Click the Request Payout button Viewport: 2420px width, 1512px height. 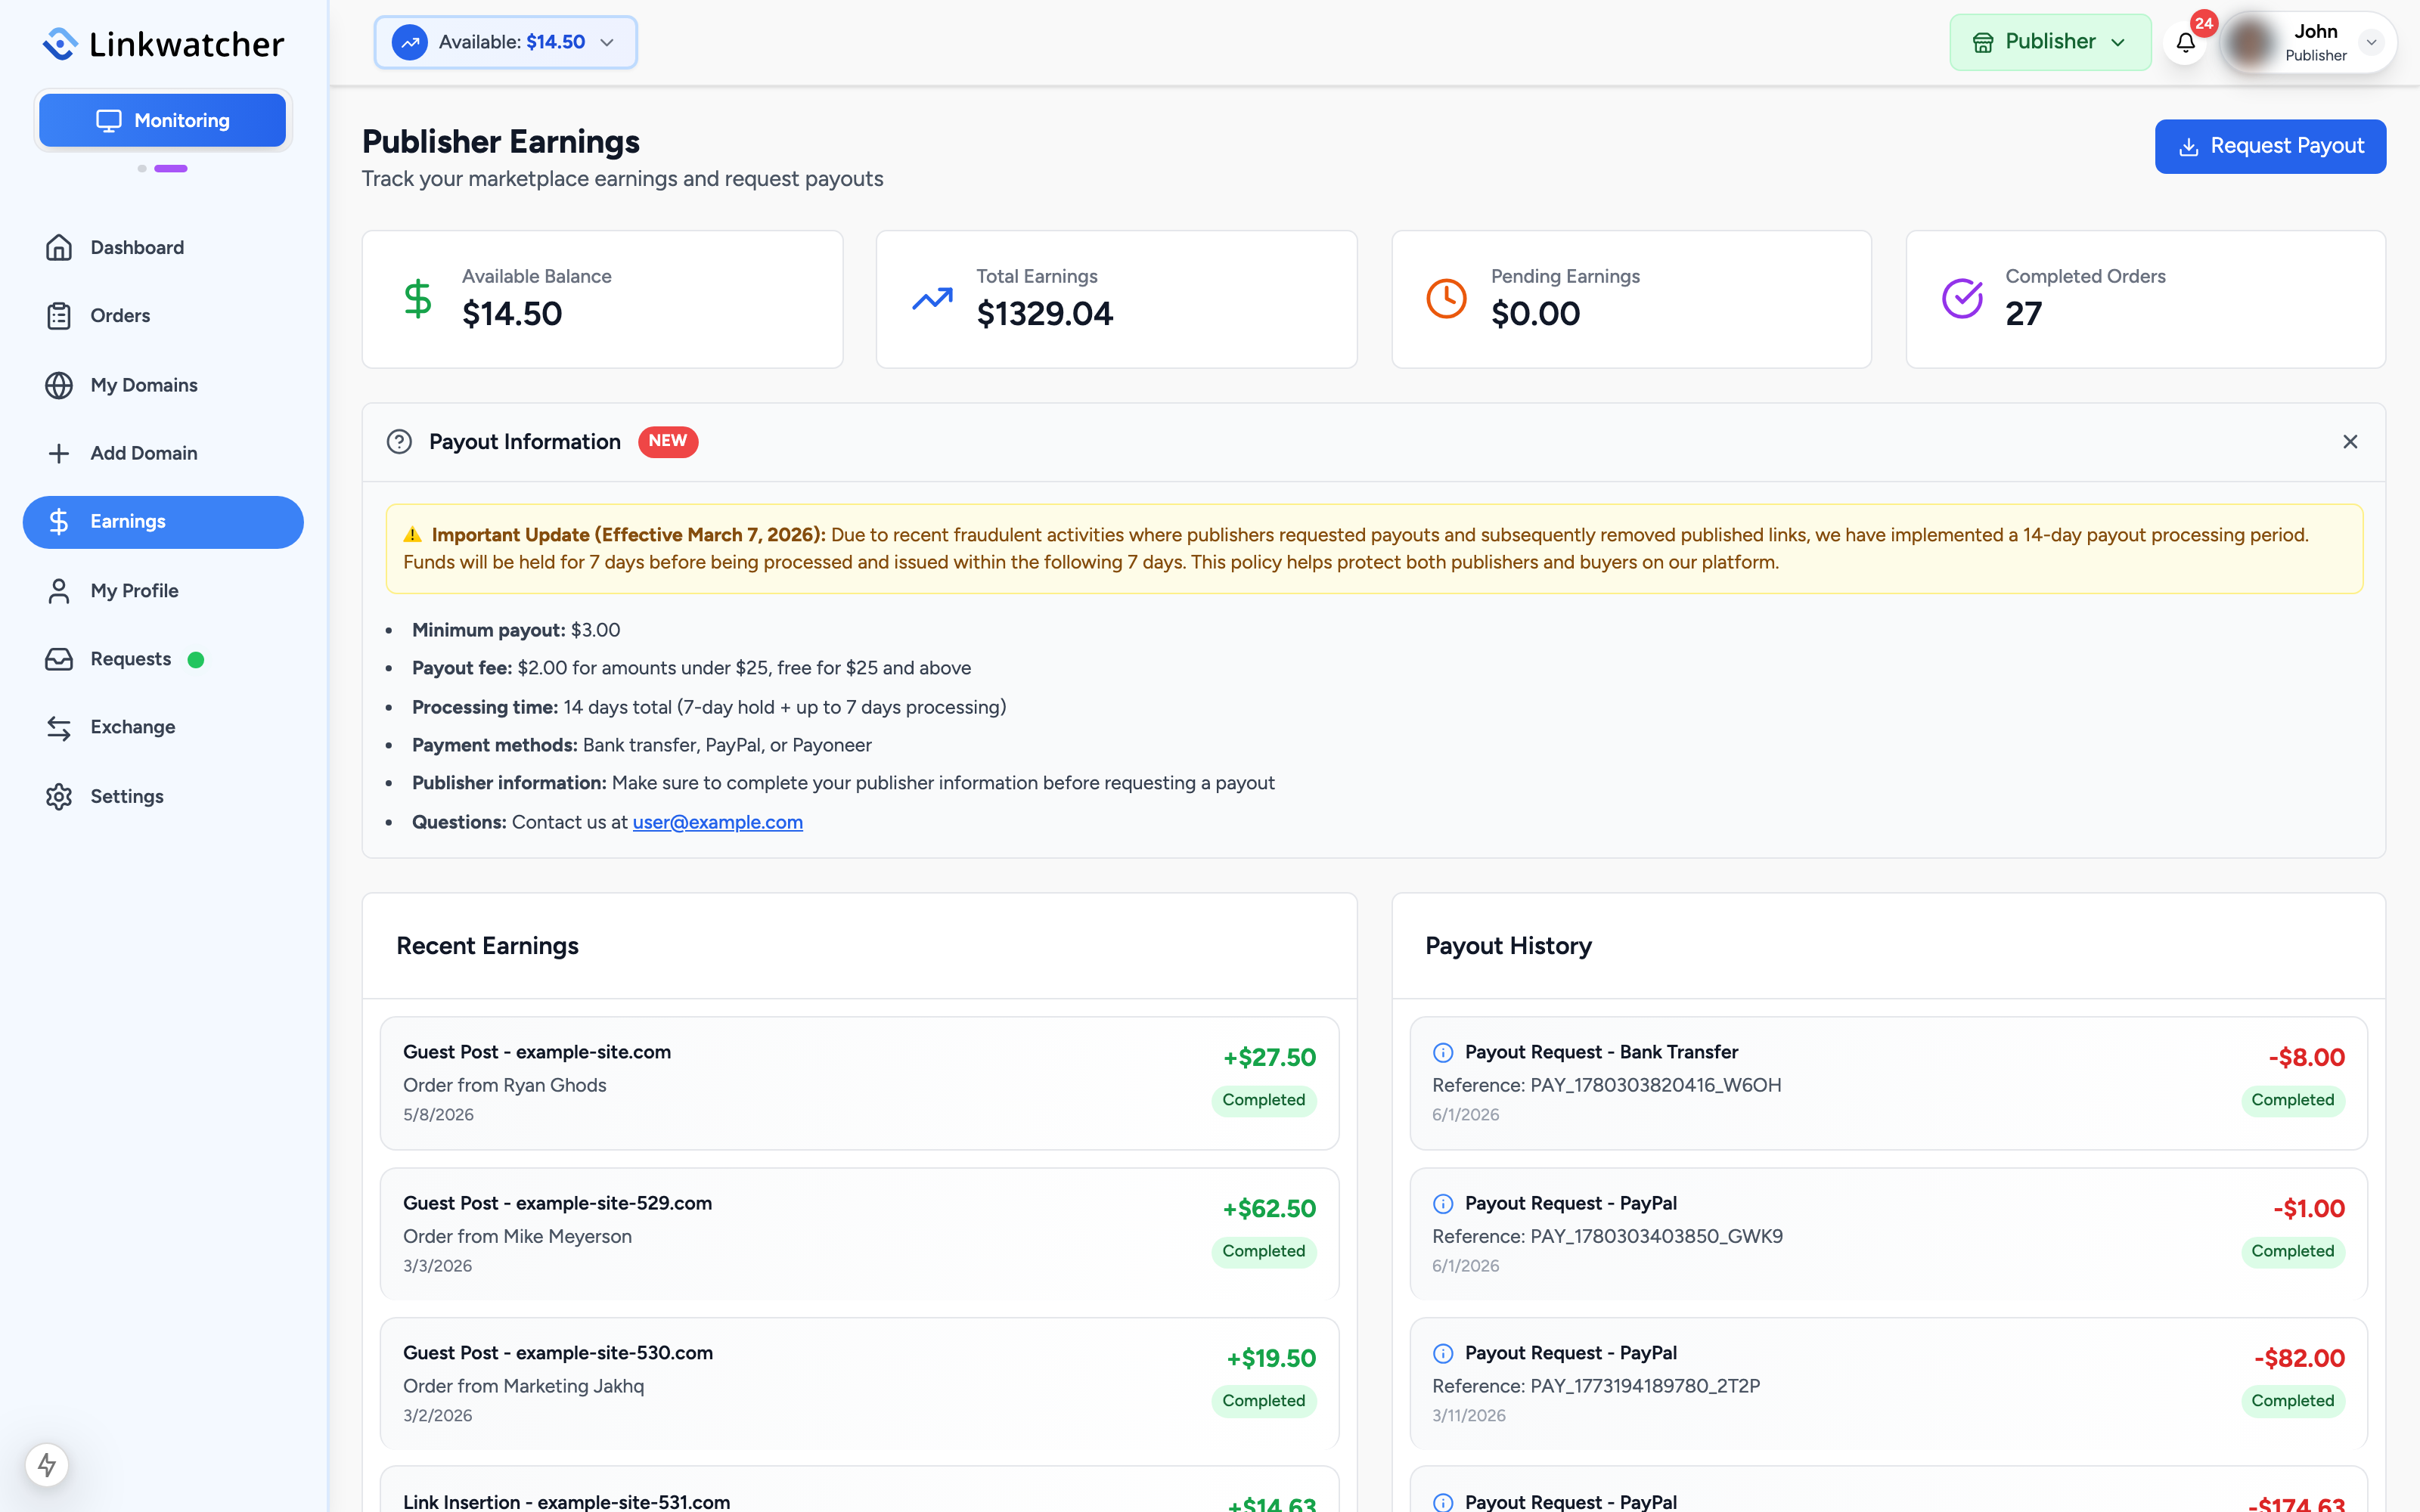2270,146
